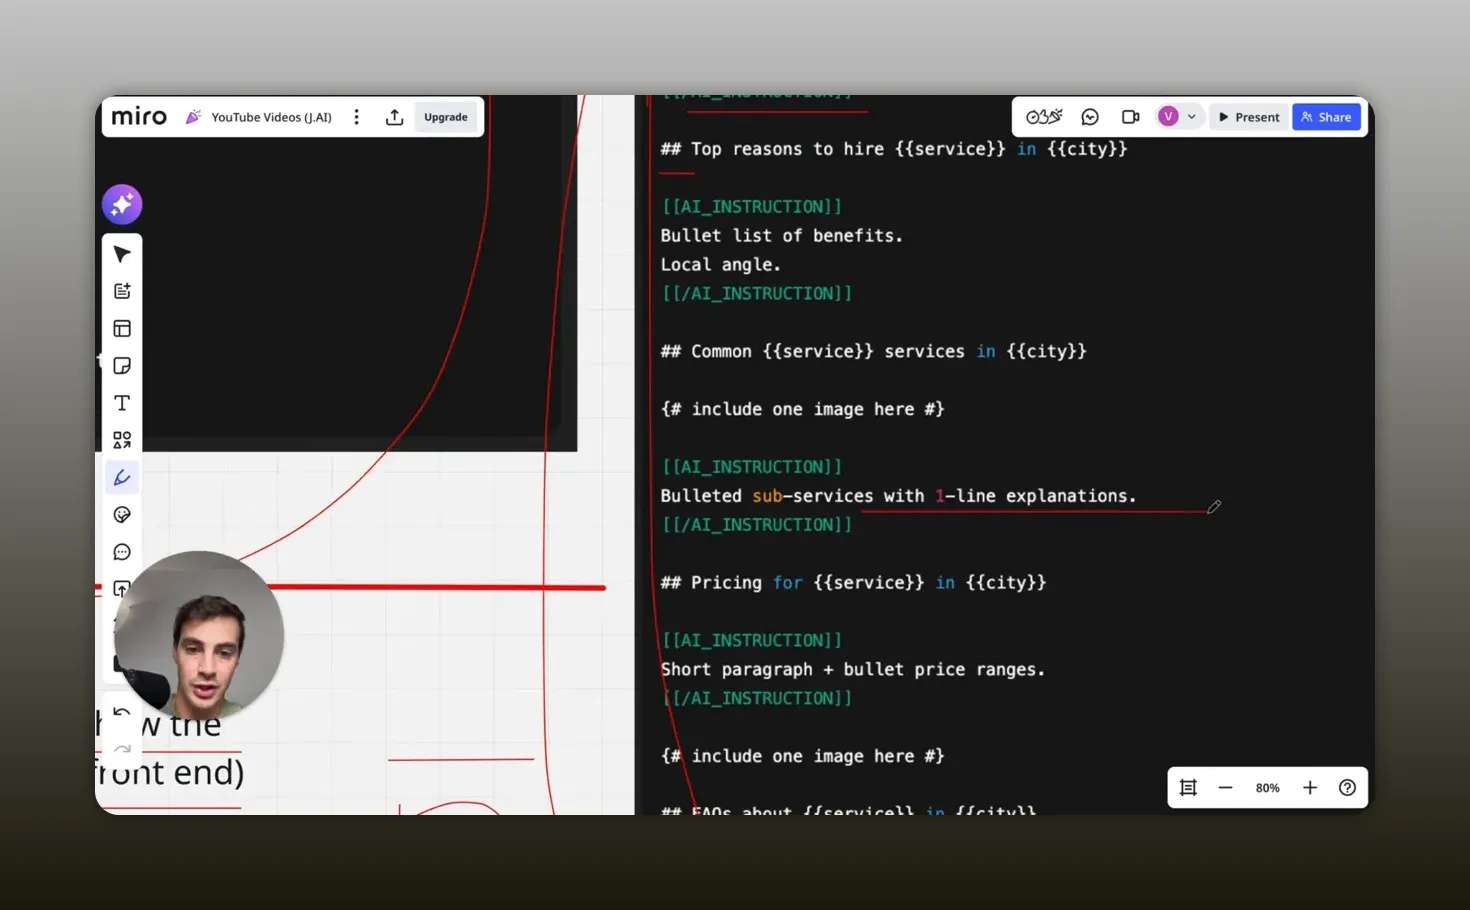Expand the collaborators dropdown arrow
Viewport: 1470px width, 910px height.
(1192, 117)
